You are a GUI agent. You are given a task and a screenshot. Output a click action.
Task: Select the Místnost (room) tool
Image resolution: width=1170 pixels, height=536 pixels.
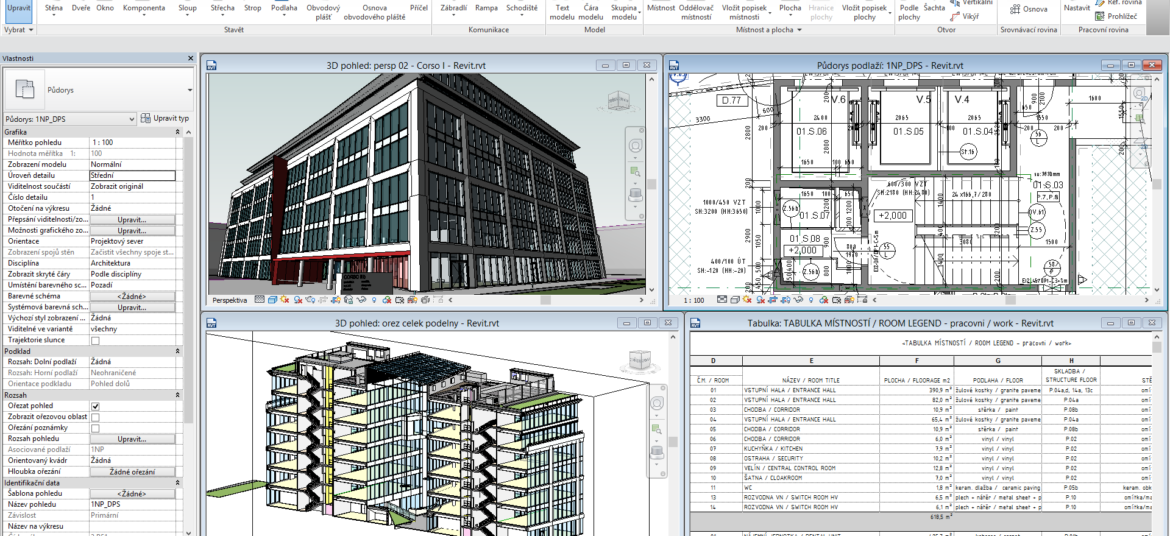pyautogui.click(x=661, y=7)
